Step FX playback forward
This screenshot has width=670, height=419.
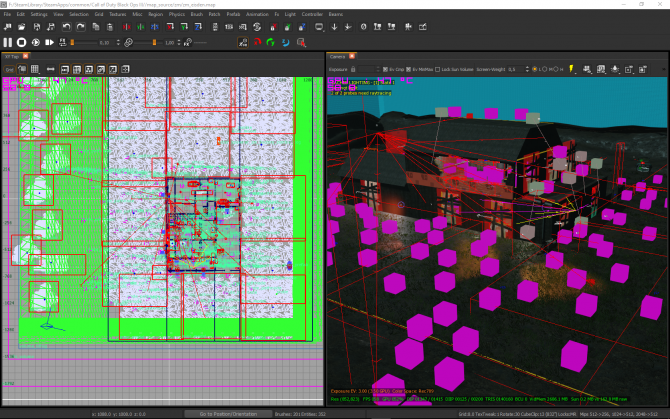click(x=50, y=42)
